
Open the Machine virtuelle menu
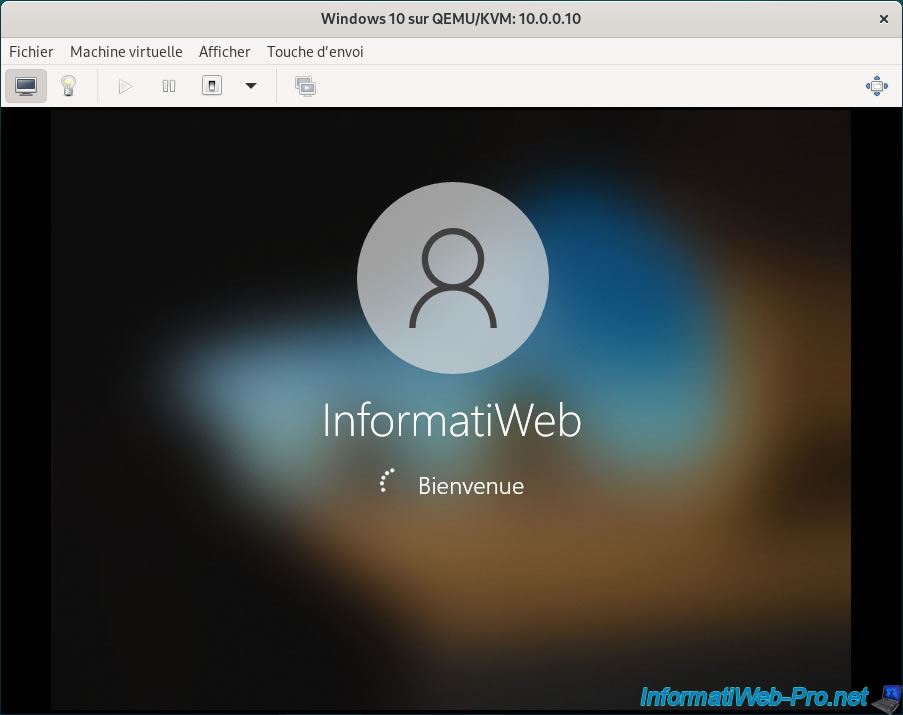pos(126,52)
